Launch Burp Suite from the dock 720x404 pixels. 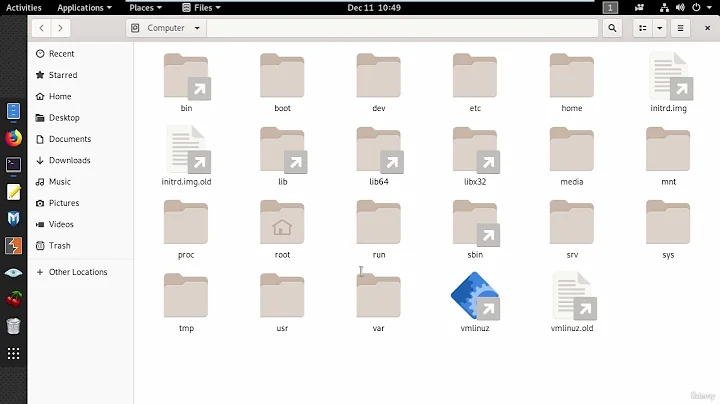coord(13,246)
